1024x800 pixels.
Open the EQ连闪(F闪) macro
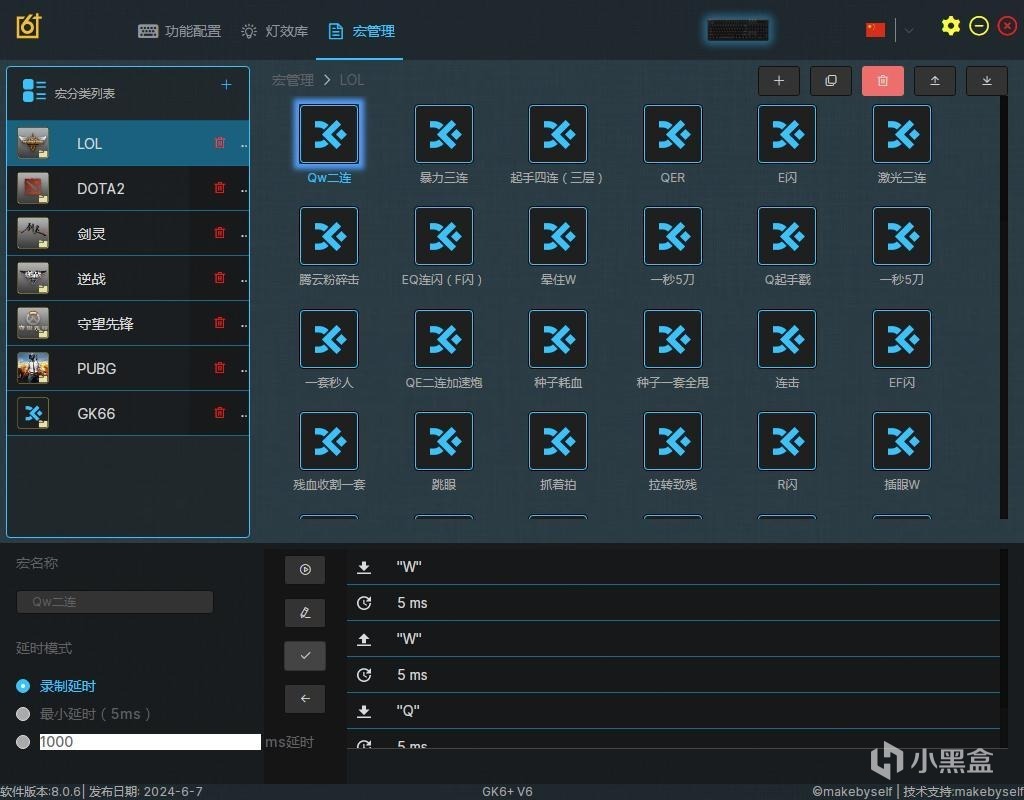443,236
